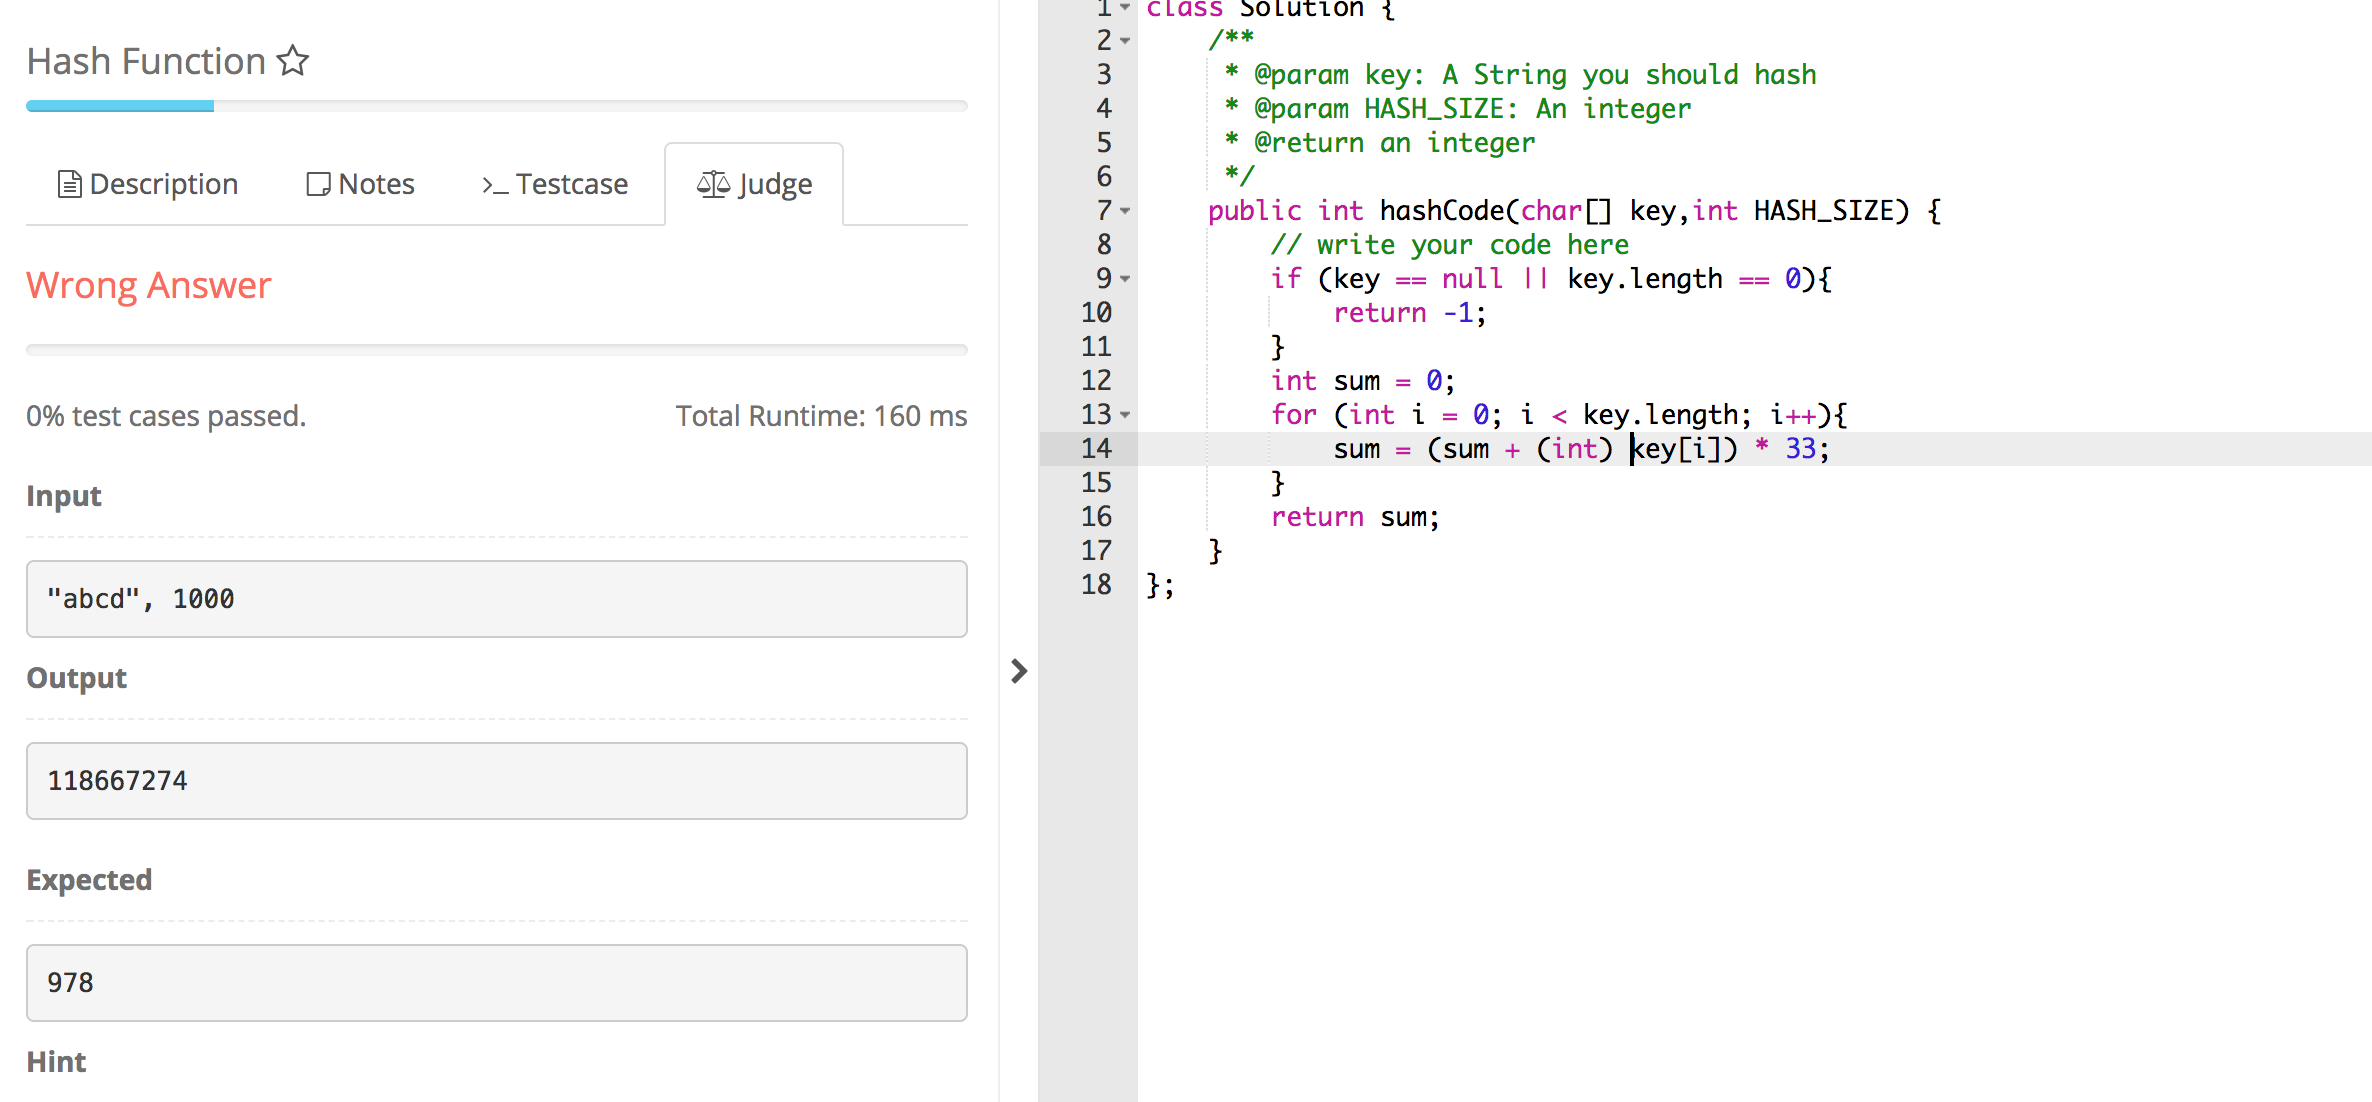Collapse the class Solution block at line 1
Image resolution: width=2372 pixels, height=1102 pixels.
1124,8
